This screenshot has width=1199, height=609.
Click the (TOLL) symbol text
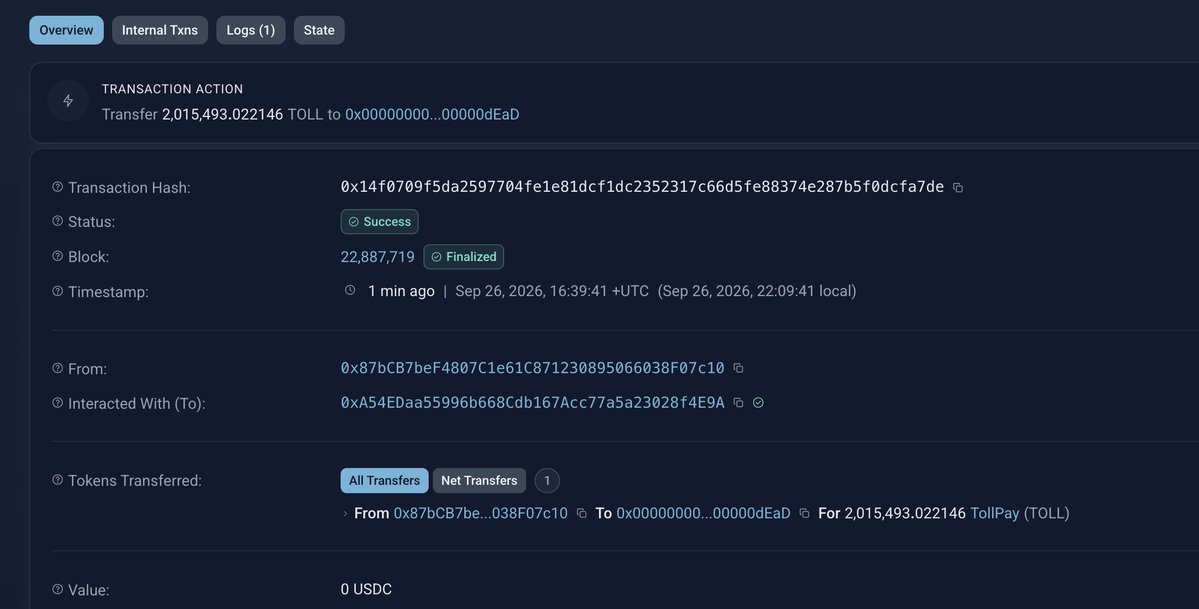pyautogui.click(x=1047, y=513)
